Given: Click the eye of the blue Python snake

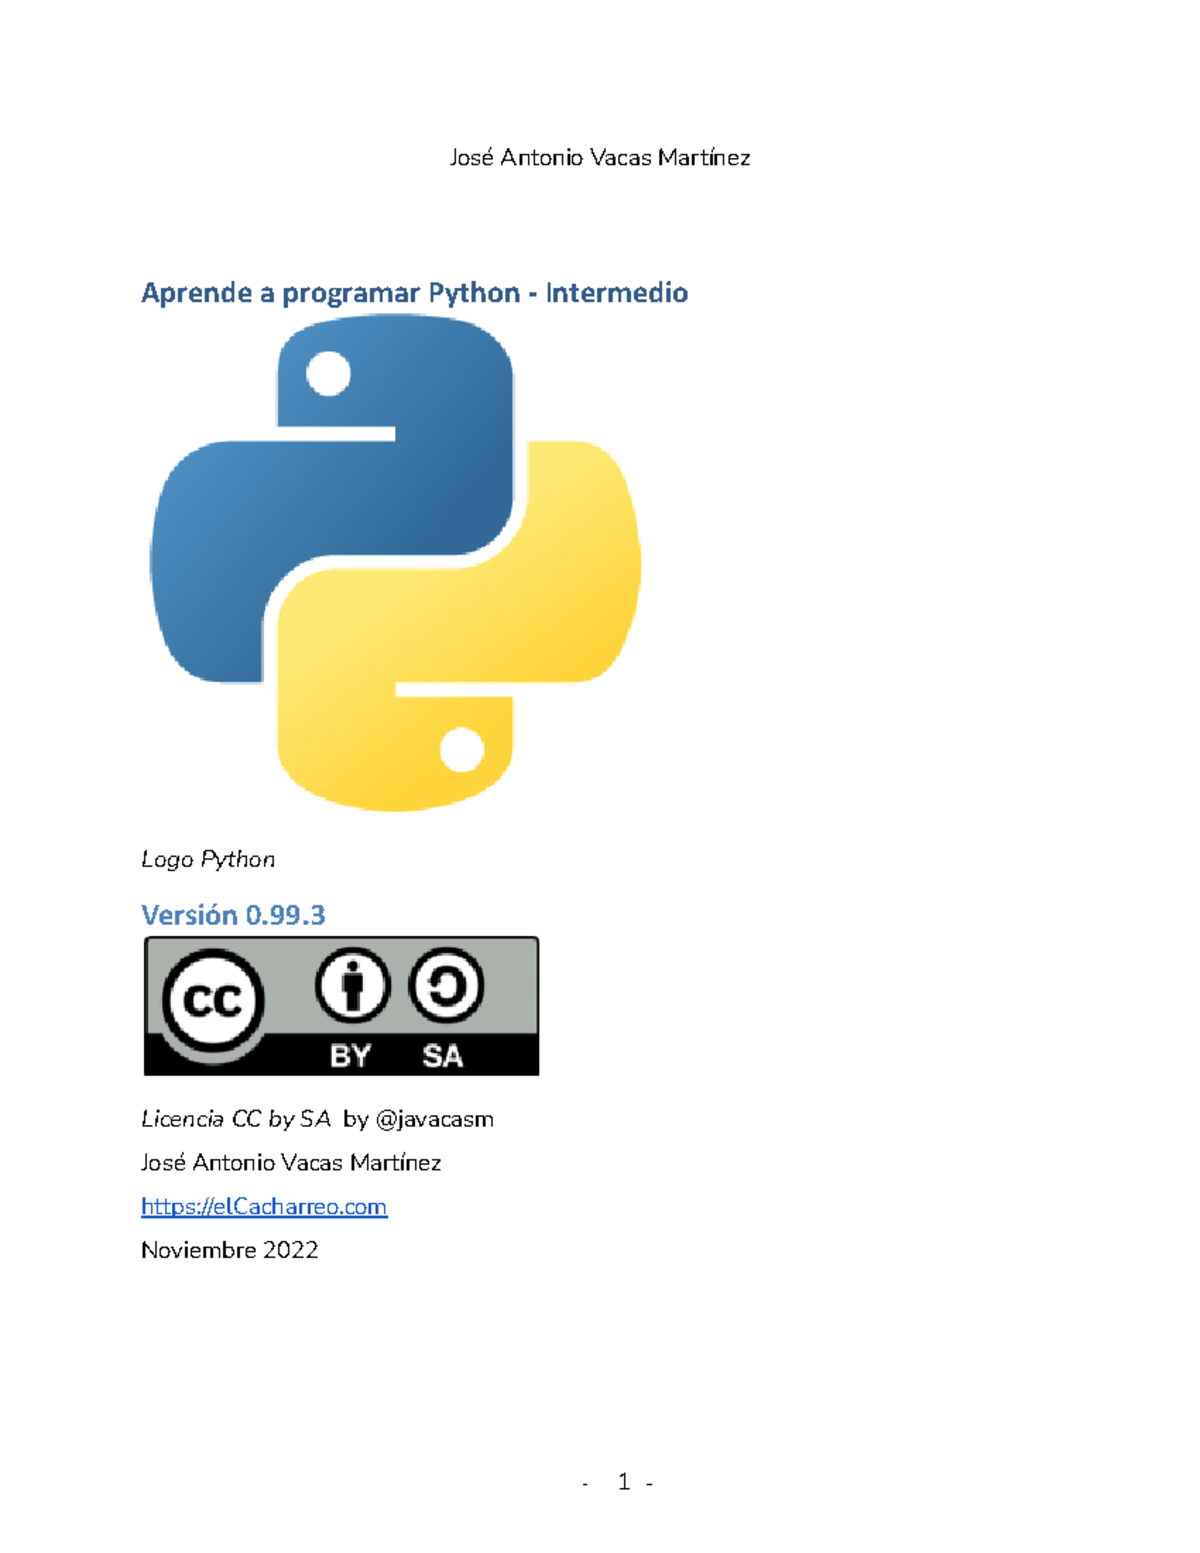Looking at the screenshot, I should (x=330, y=372).
